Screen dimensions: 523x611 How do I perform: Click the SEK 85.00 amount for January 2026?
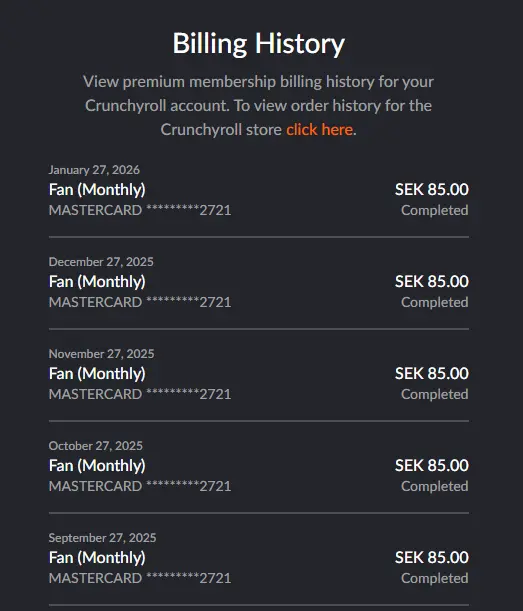432,189
